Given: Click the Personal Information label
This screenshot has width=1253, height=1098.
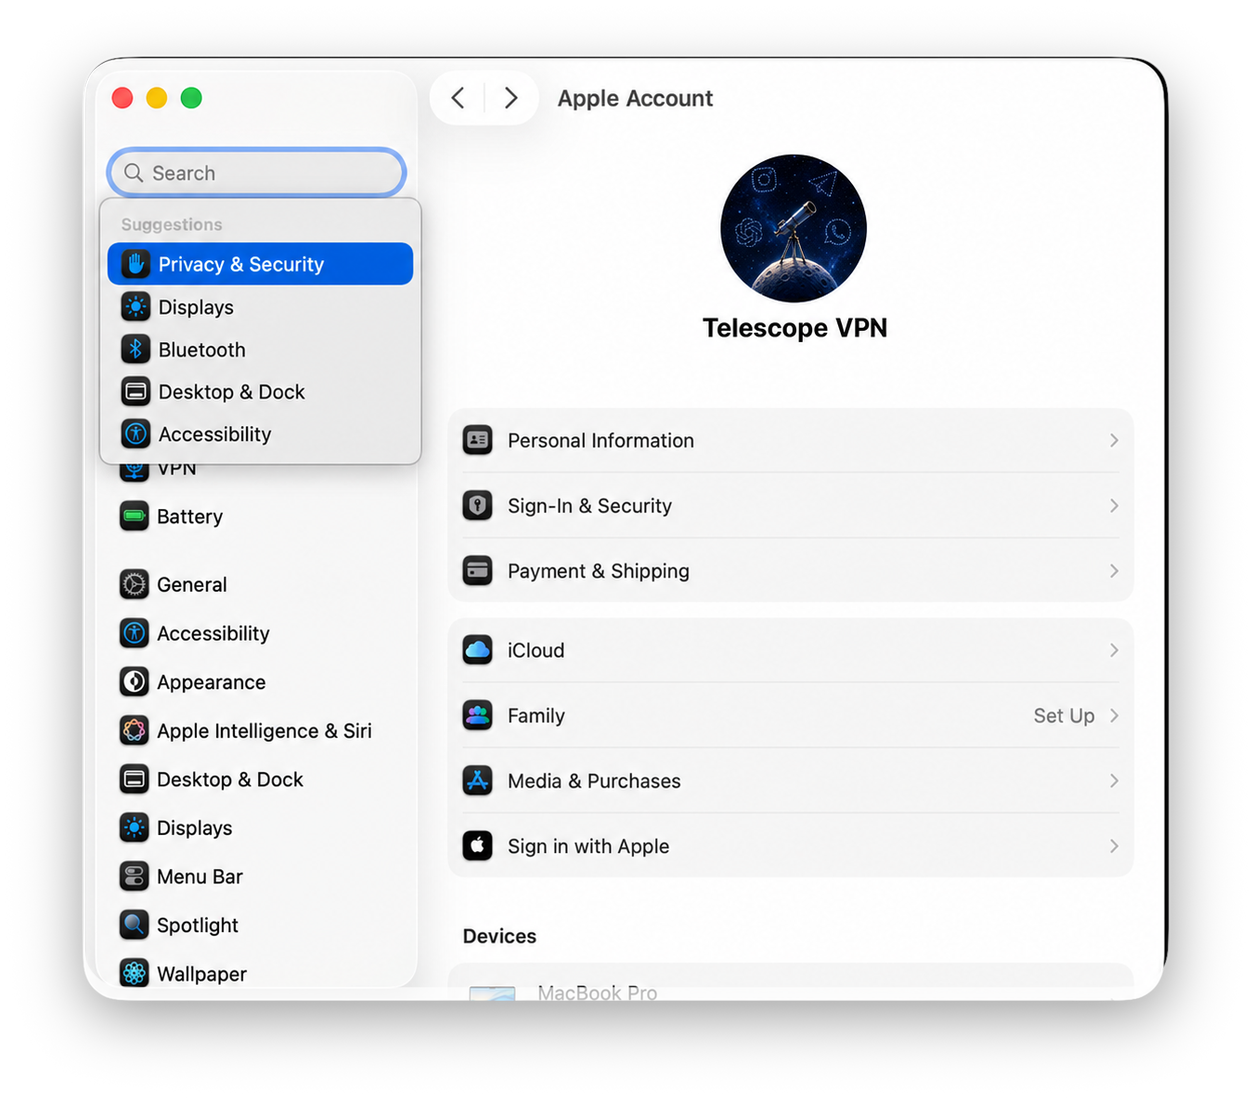Looking at the screenshot, I should [x=600, y=440].
